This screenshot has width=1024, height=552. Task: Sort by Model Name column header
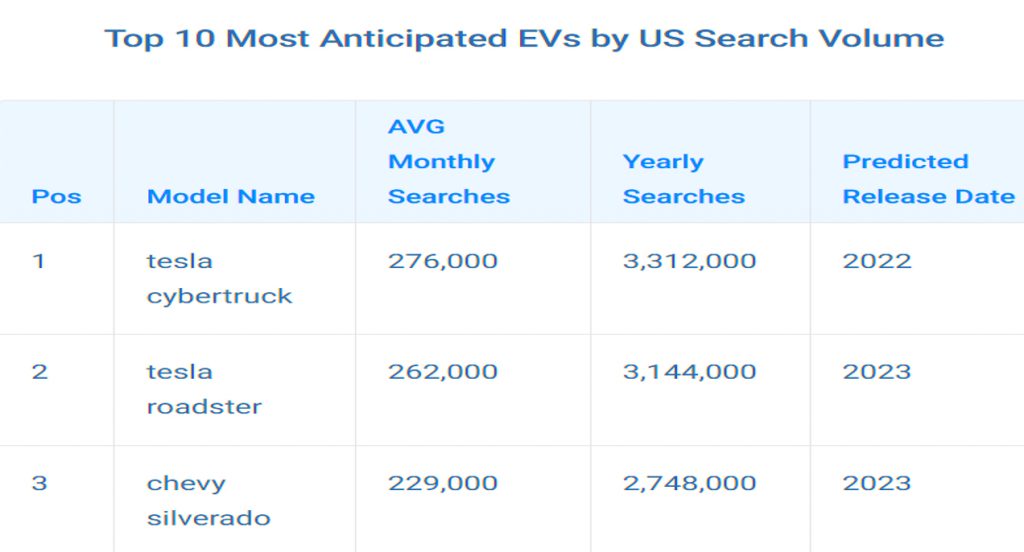point(231,196)
